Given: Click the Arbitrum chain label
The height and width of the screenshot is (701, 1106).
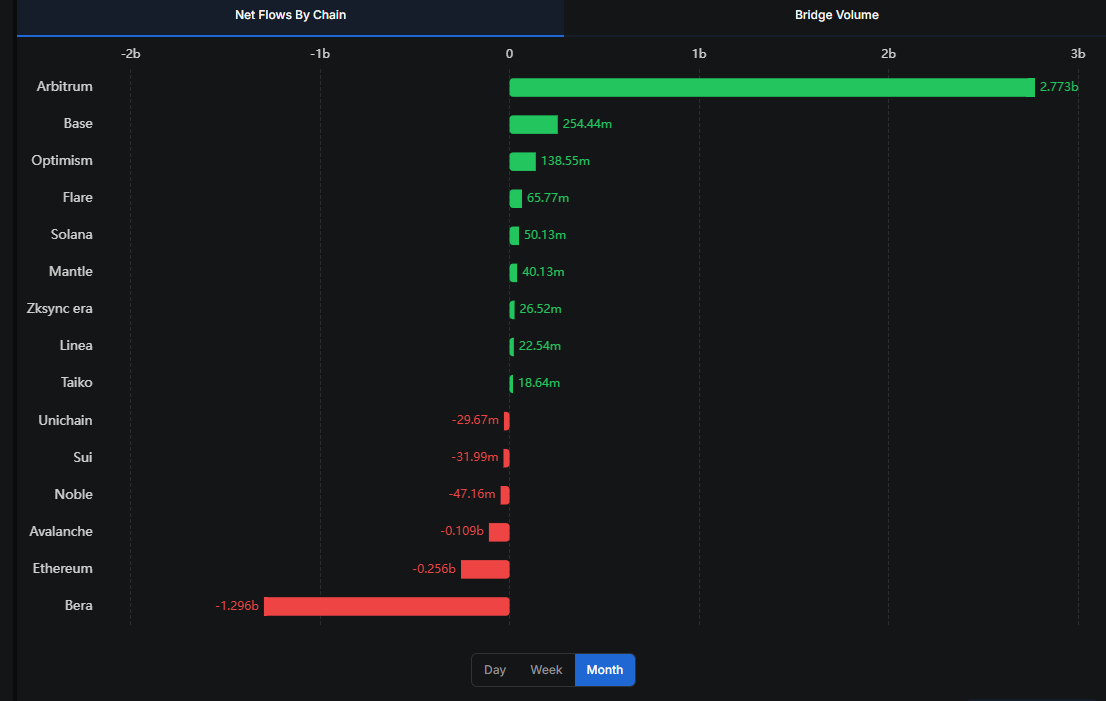Looking at the screenshot, I should (x=64, y=87).
